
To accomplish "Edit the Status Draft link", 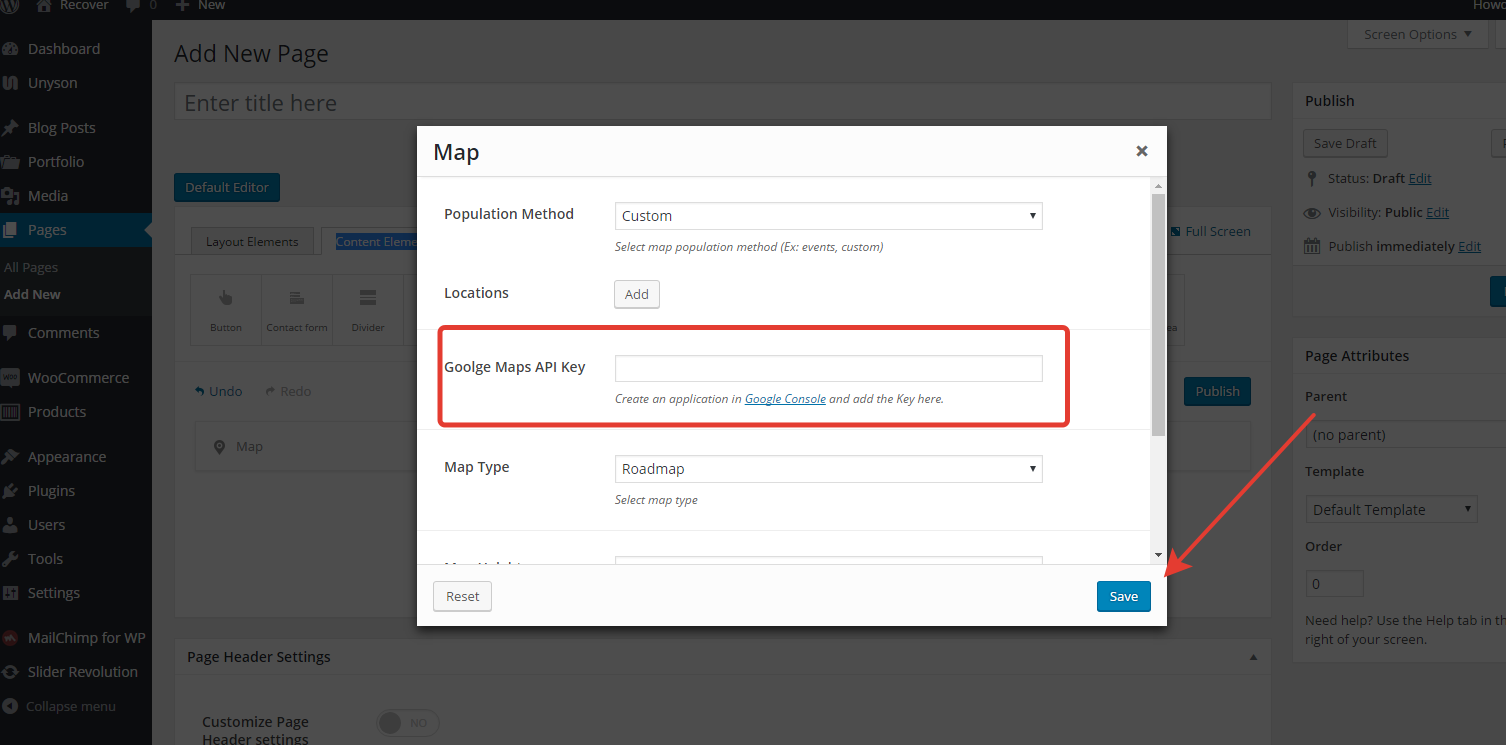I will click(1420, 178).
